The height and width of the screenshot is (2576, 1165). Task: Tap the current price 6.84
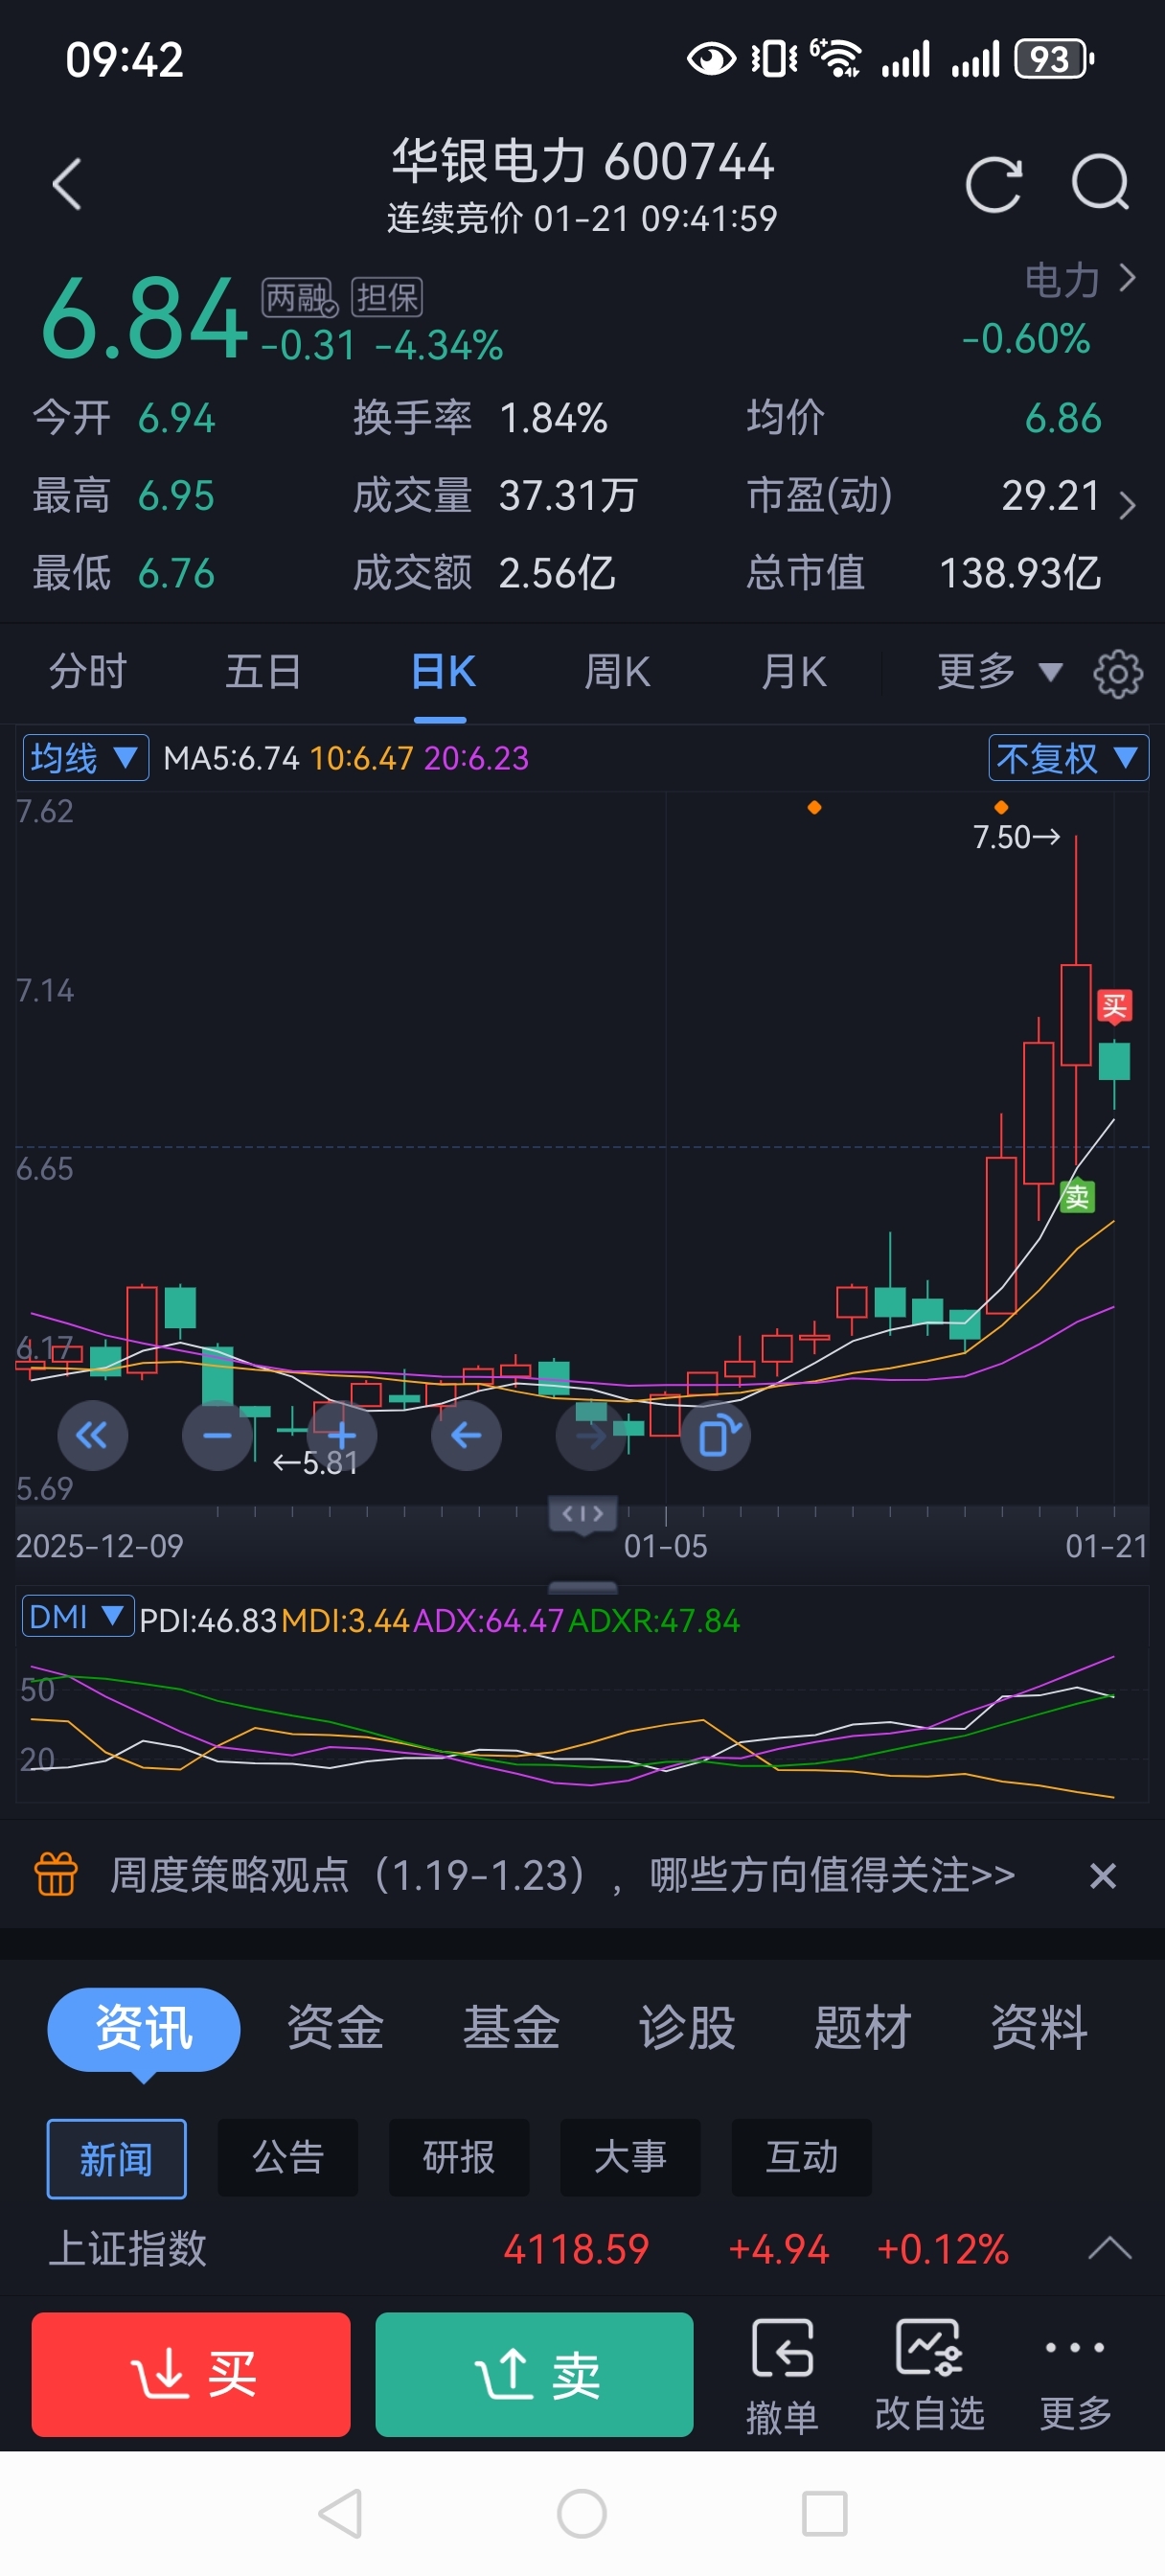(144, 318)
